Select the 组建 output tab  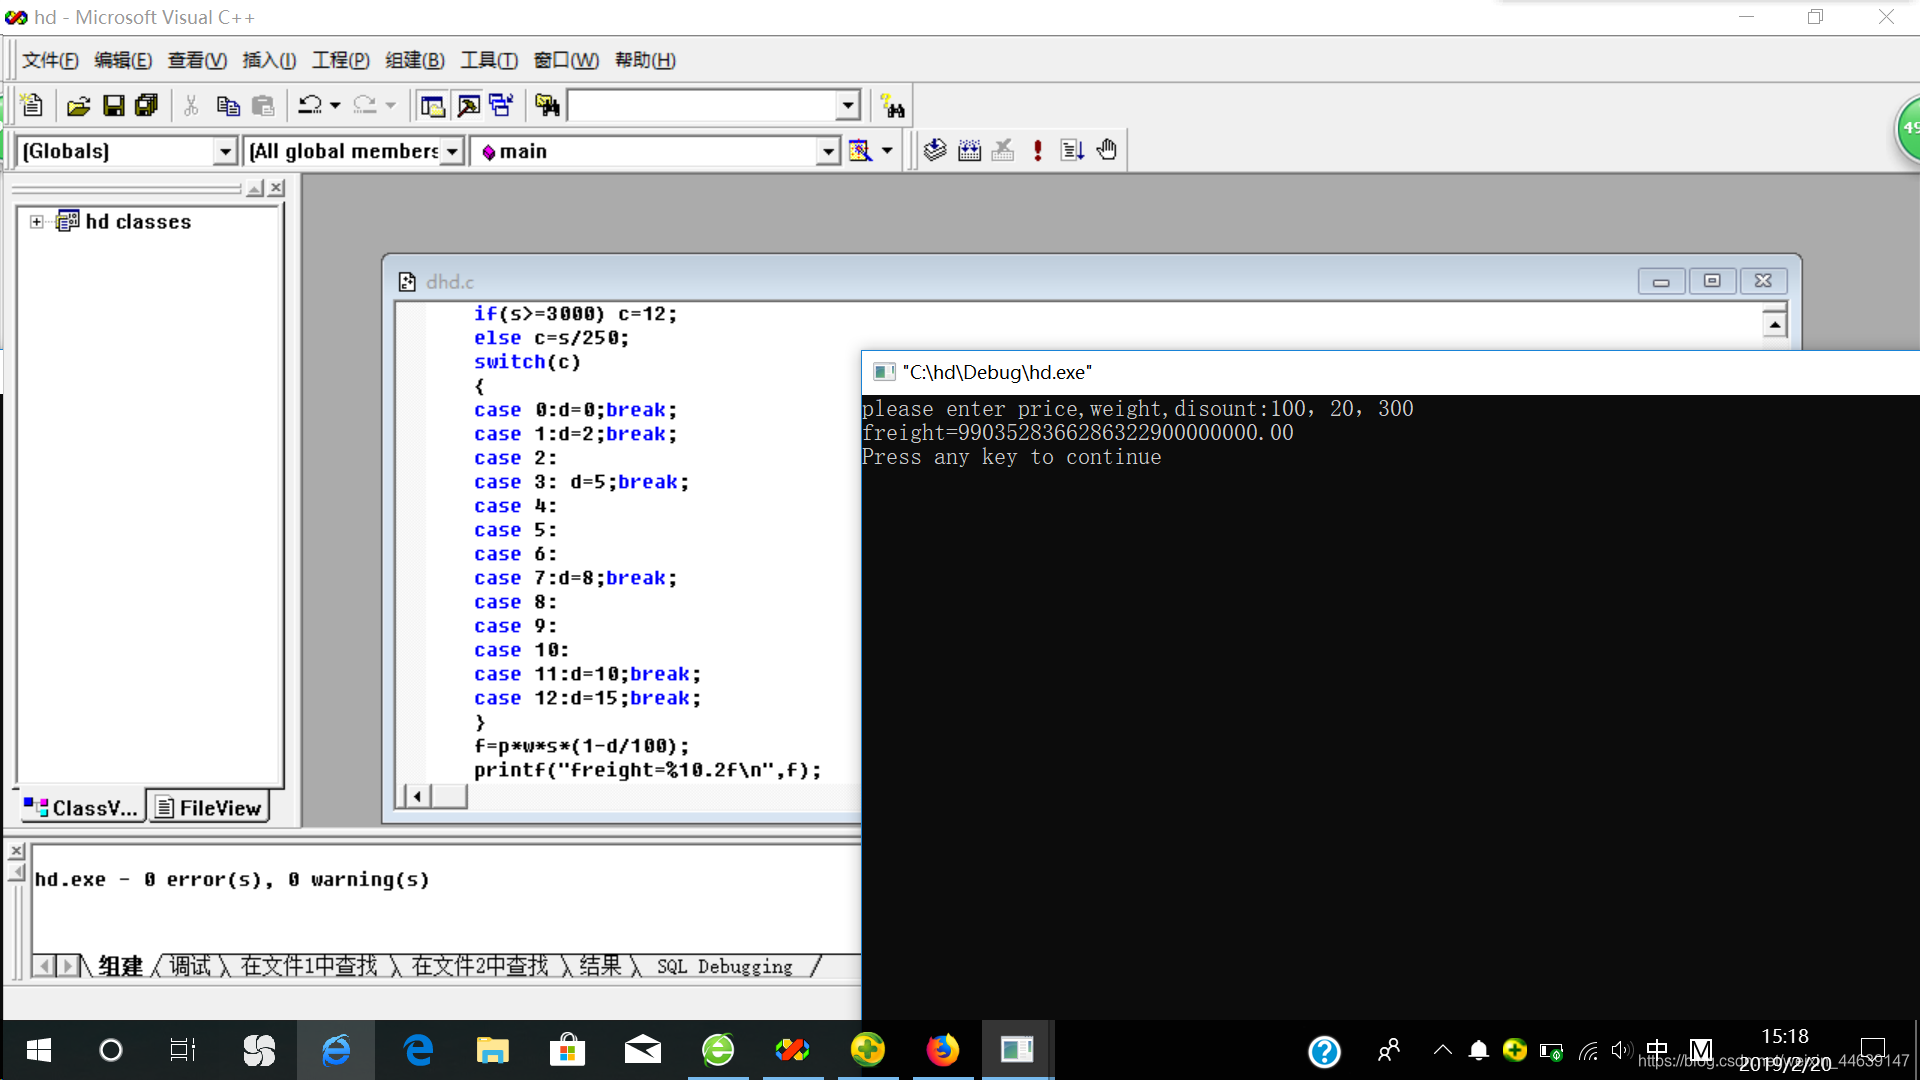pyautogui.click(x=120, y=966)
